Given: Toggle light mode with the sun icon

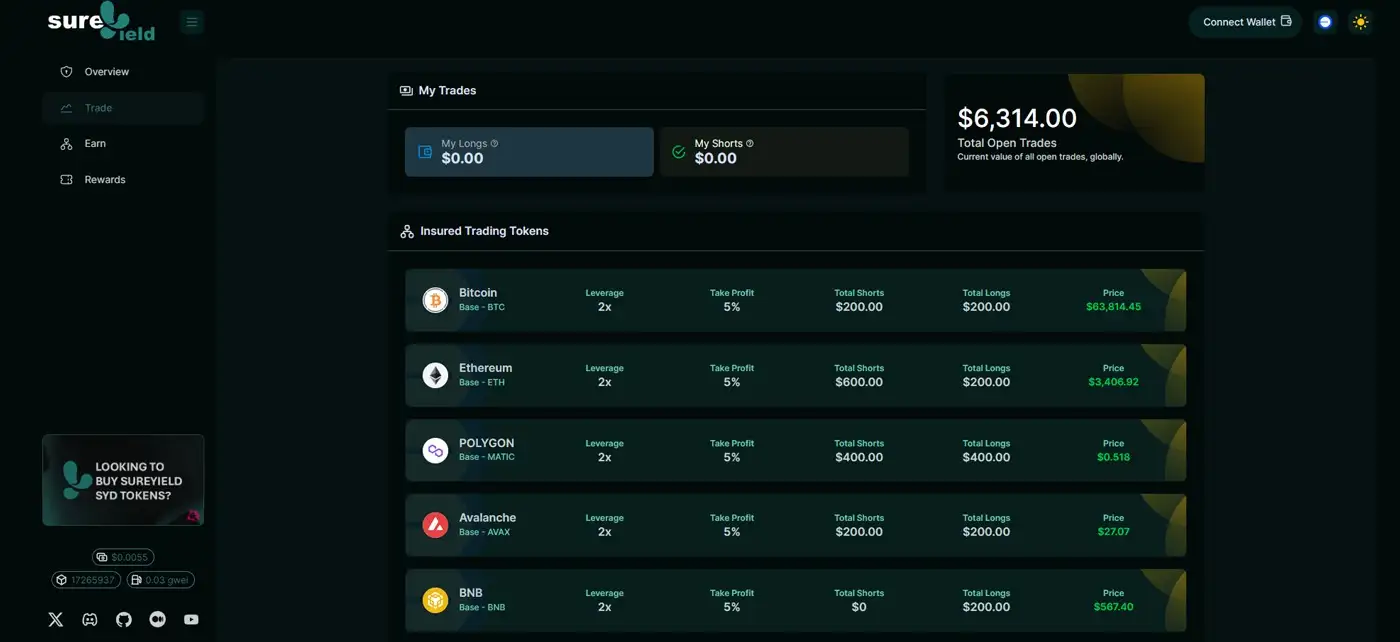Looking at the screenshot, I should (x=1360, y=22).
